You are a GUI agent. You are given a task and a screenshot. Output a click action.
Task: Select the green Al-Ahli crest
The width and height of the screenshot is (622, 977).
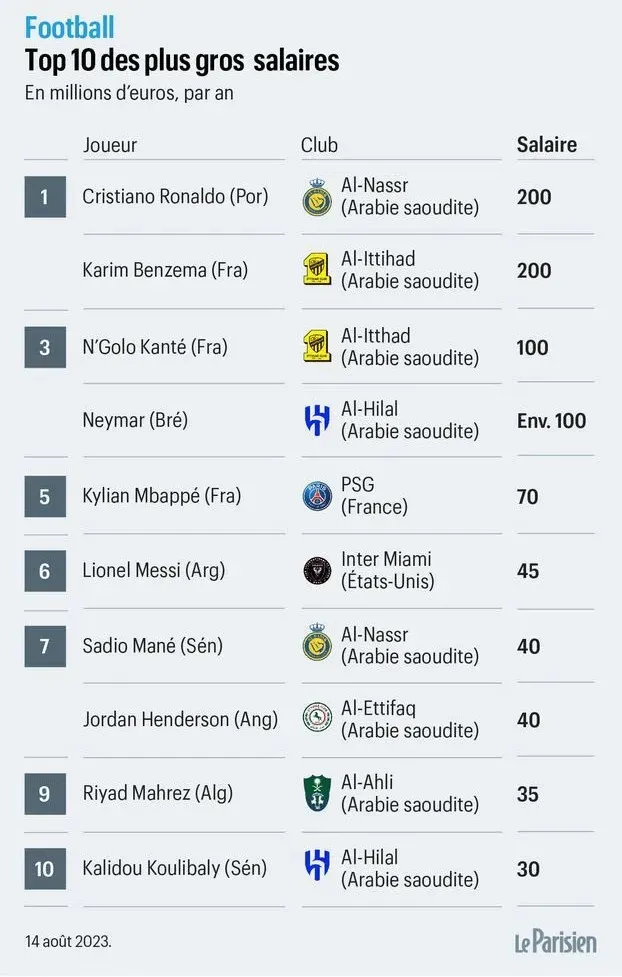317,794
